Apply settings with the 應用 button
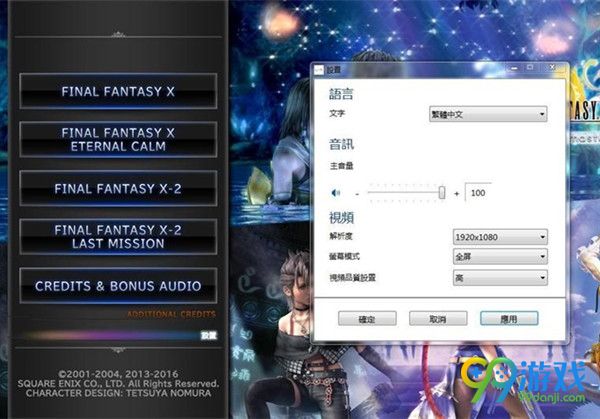600x419 pixels. click(x=509, y=318)
